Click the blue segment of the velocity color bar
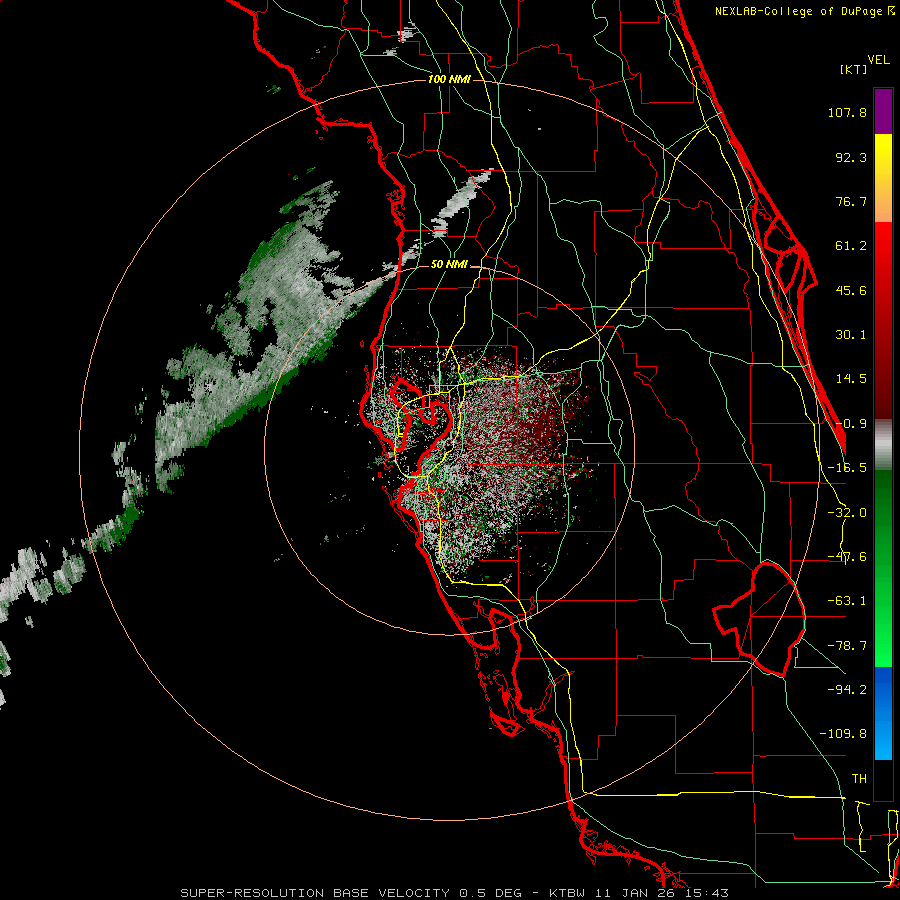Screen dimensions: 900x900 [x=883, y=713]
